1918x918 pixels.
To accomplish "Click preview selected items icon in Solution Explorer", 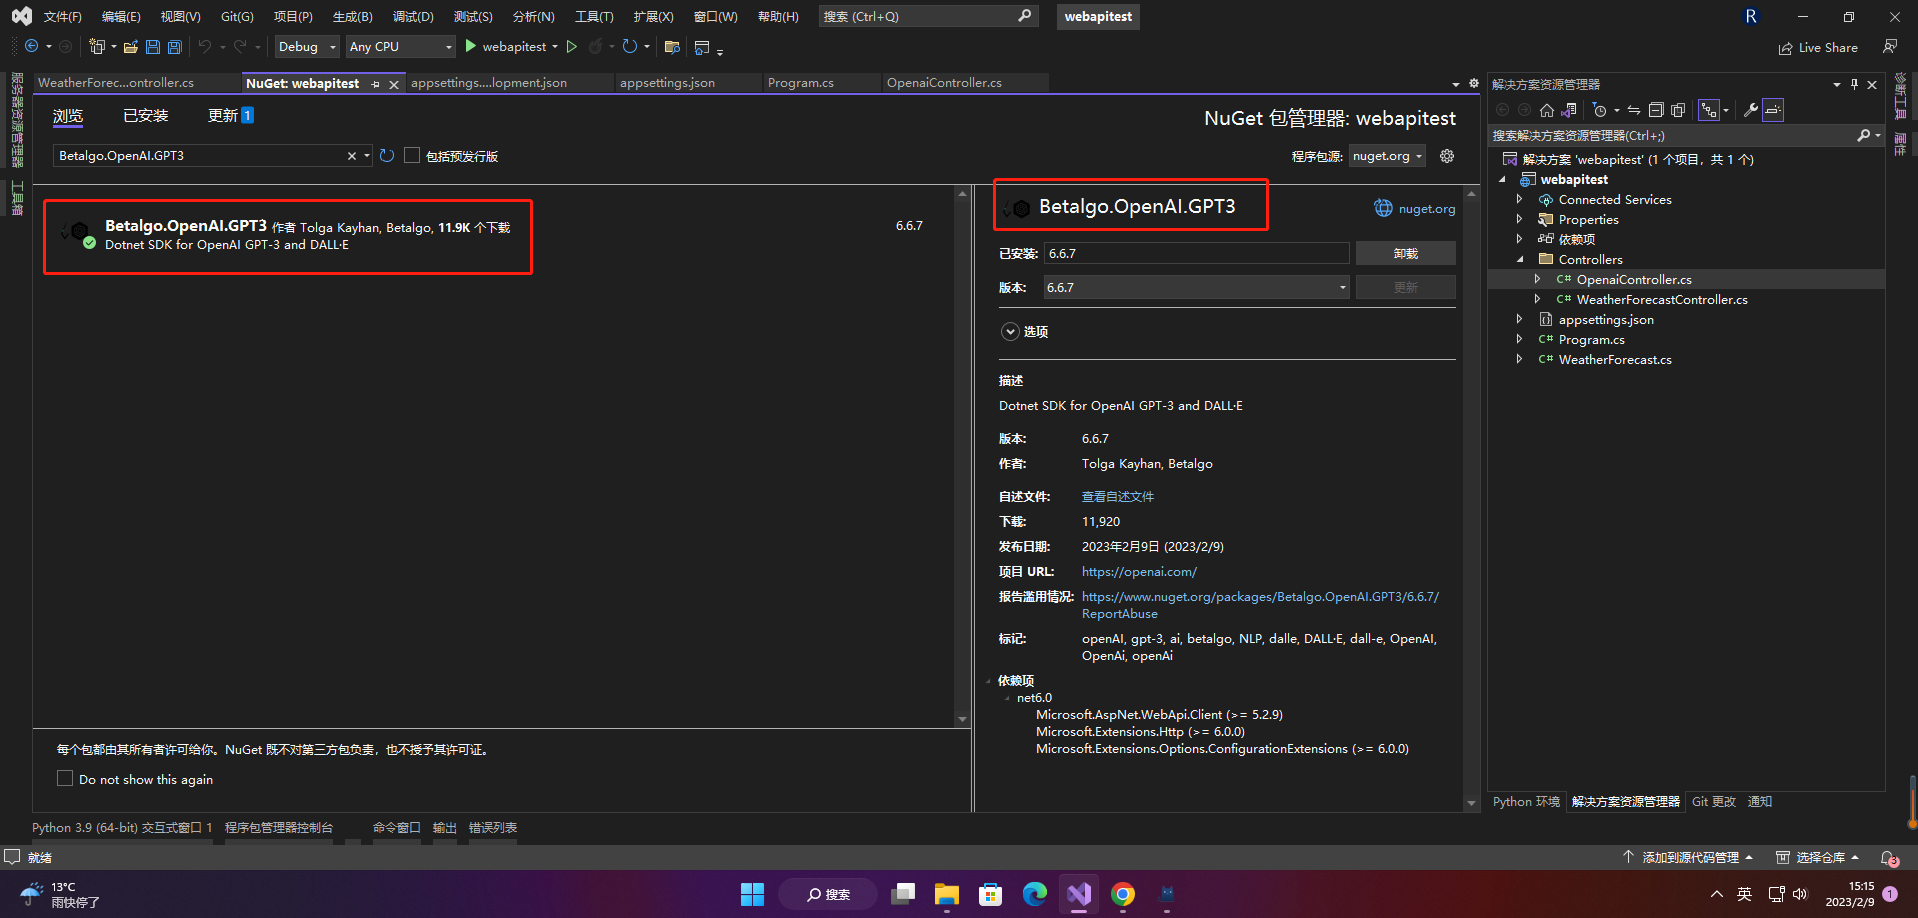I will (1773, 110).
